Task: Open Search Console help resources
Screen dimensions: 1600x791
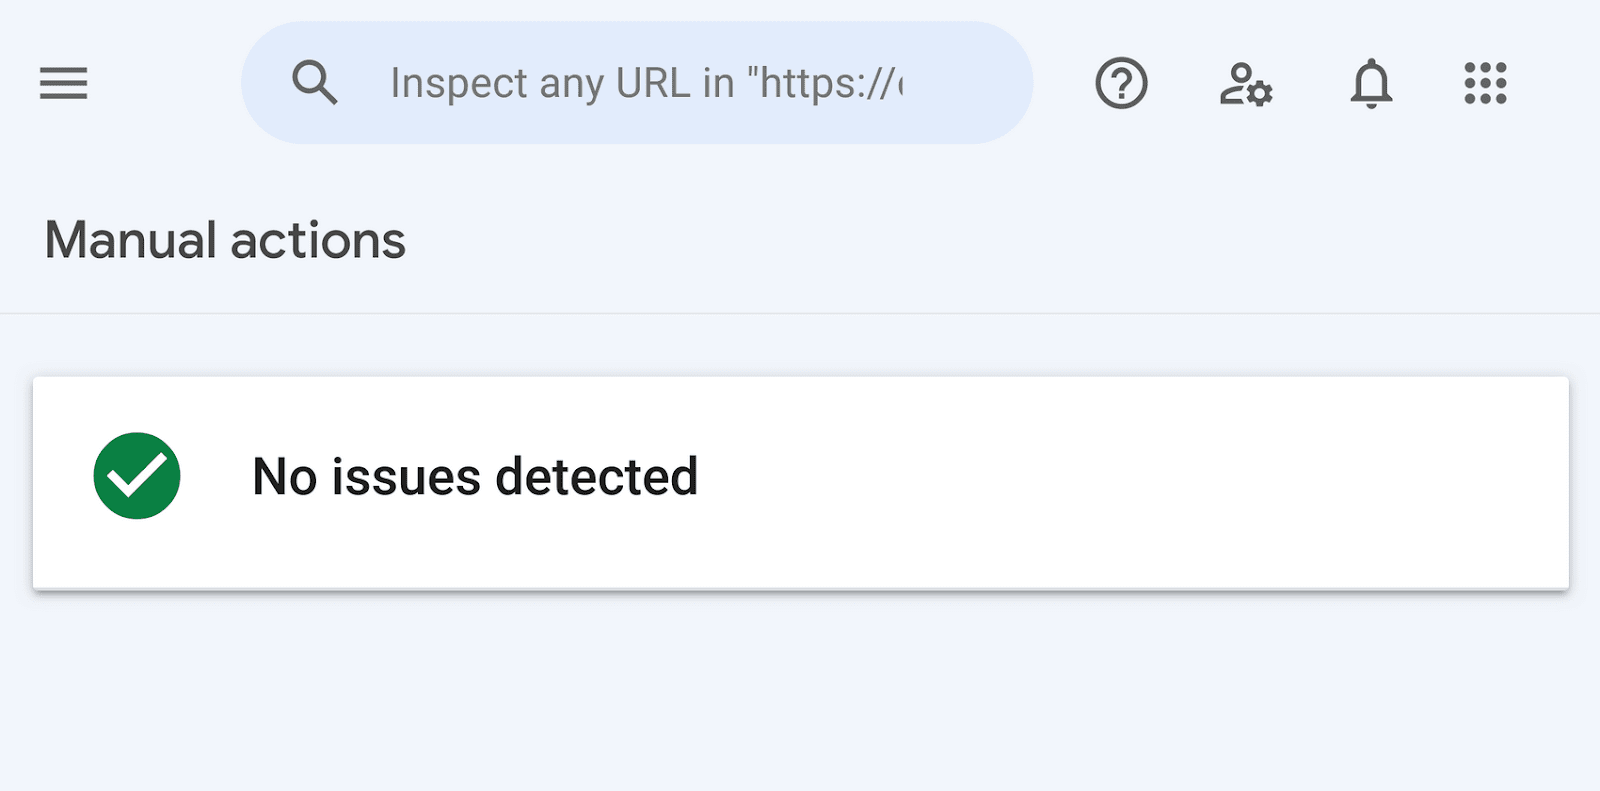Action: (1121, 84)
